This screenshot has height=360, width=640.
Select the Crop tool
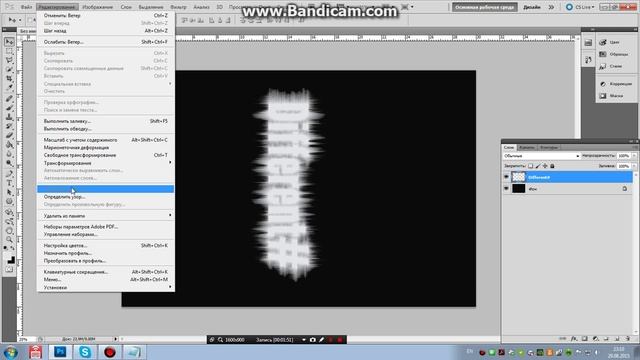click(x=9, y=78)
